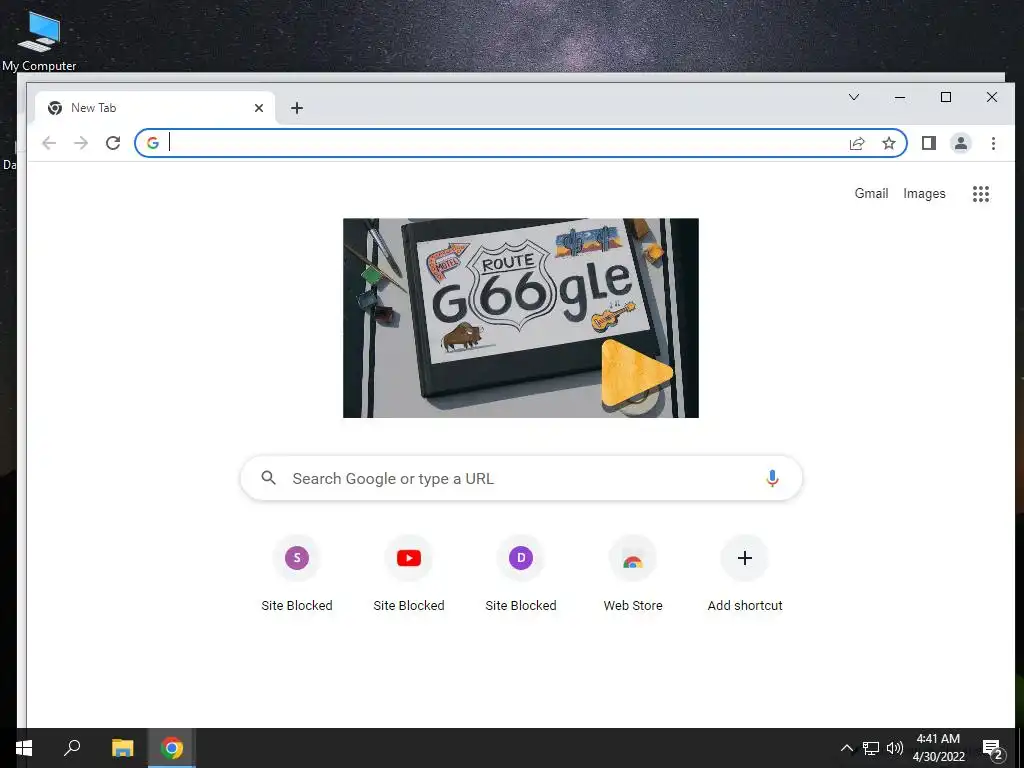Open Gmail link
Image resolution: width=1024 pixels, height=768 pixels.
871,193
